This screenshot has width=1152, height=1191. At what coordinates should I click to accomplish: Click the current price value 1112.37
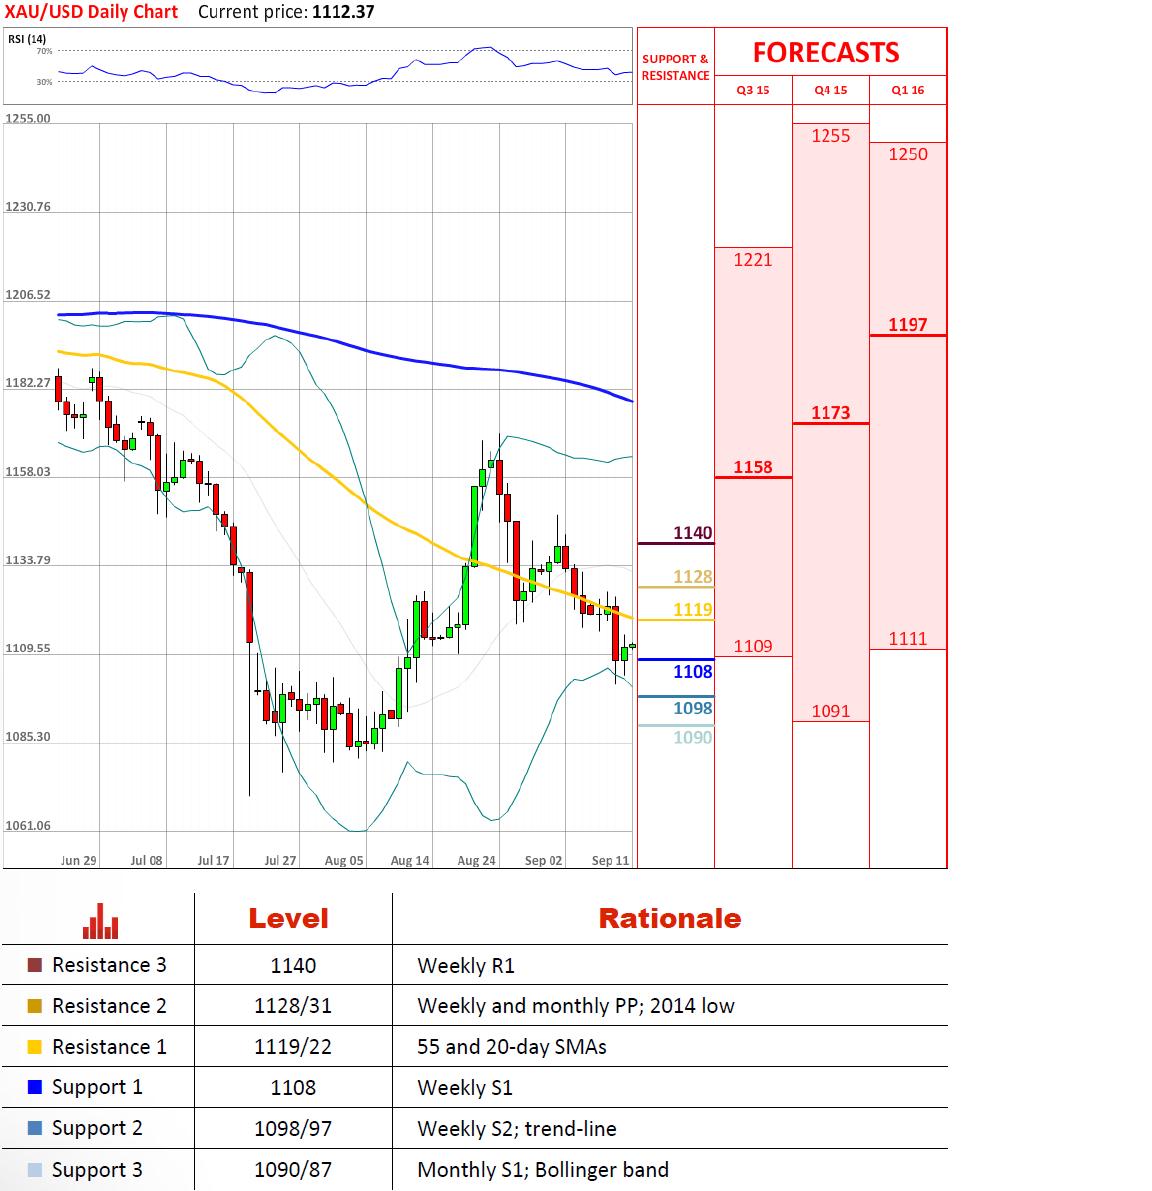pyautogui.click(x=343, y=12)
